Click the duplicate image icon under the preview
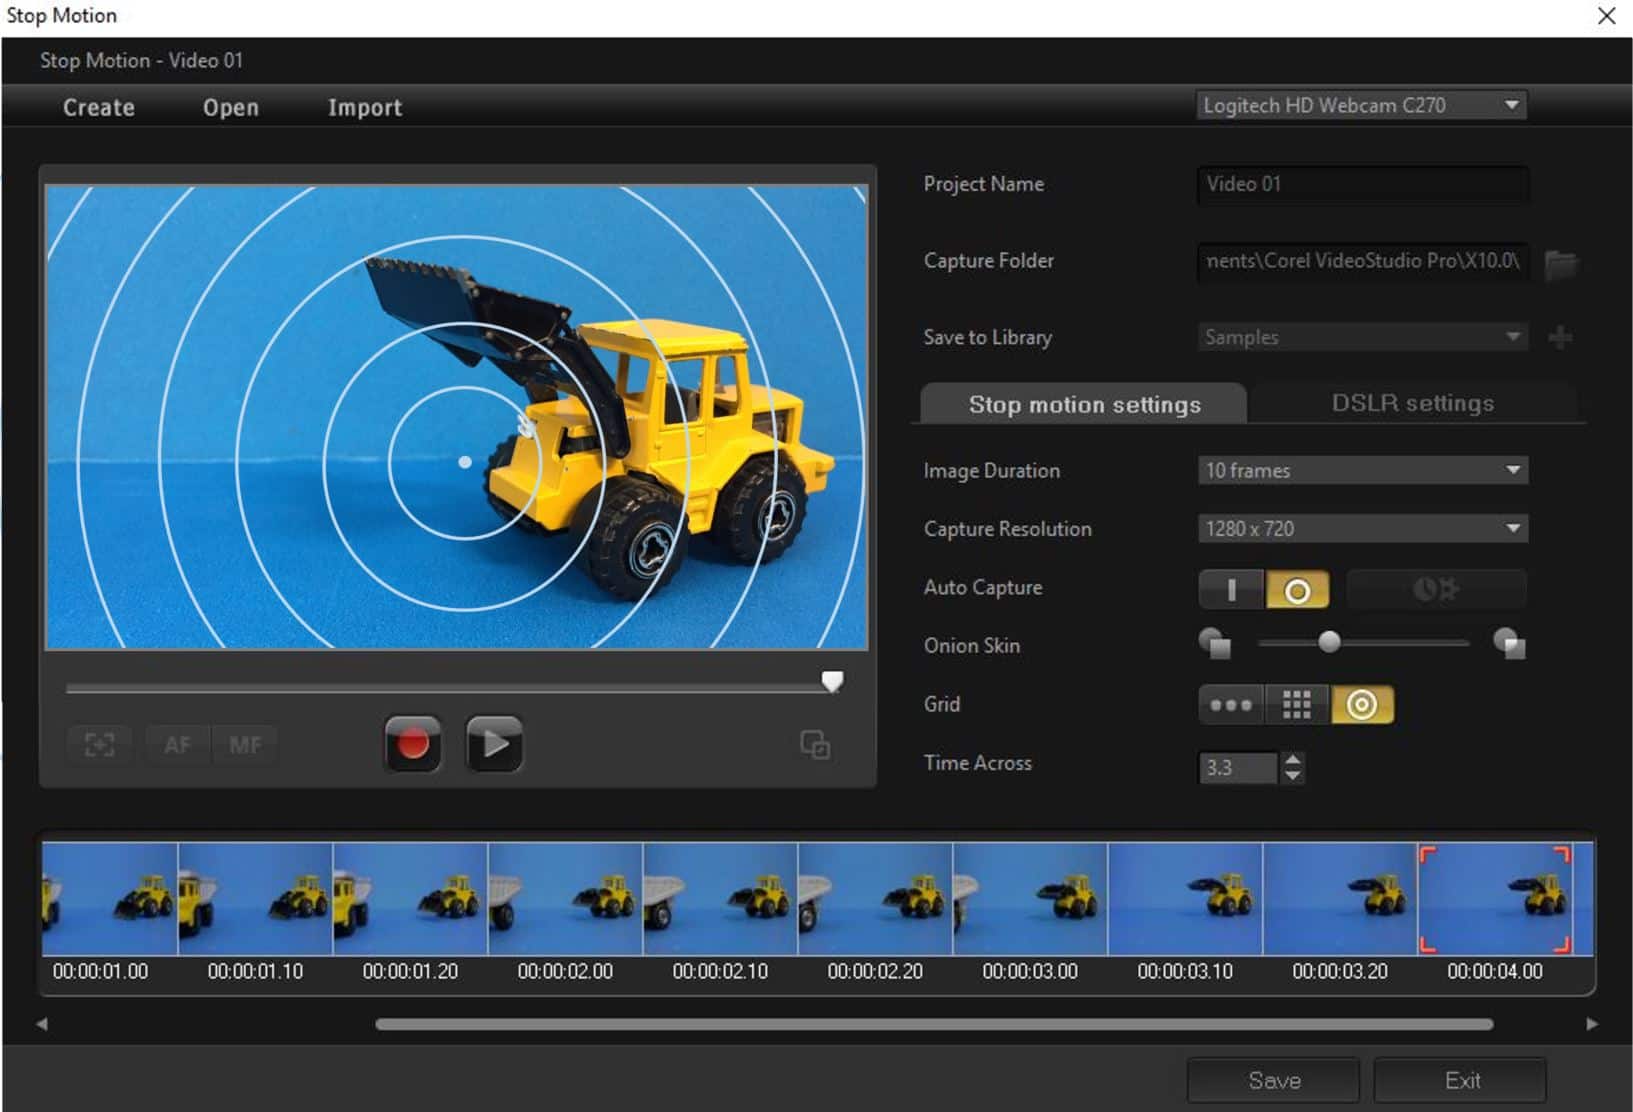Screen dimensions: 1633x1112 tap(815, 745)
